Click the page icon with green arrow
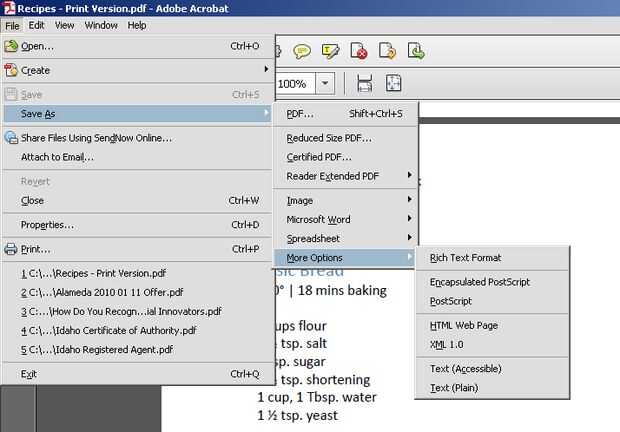The image size is (620, 432). [416, 51]
